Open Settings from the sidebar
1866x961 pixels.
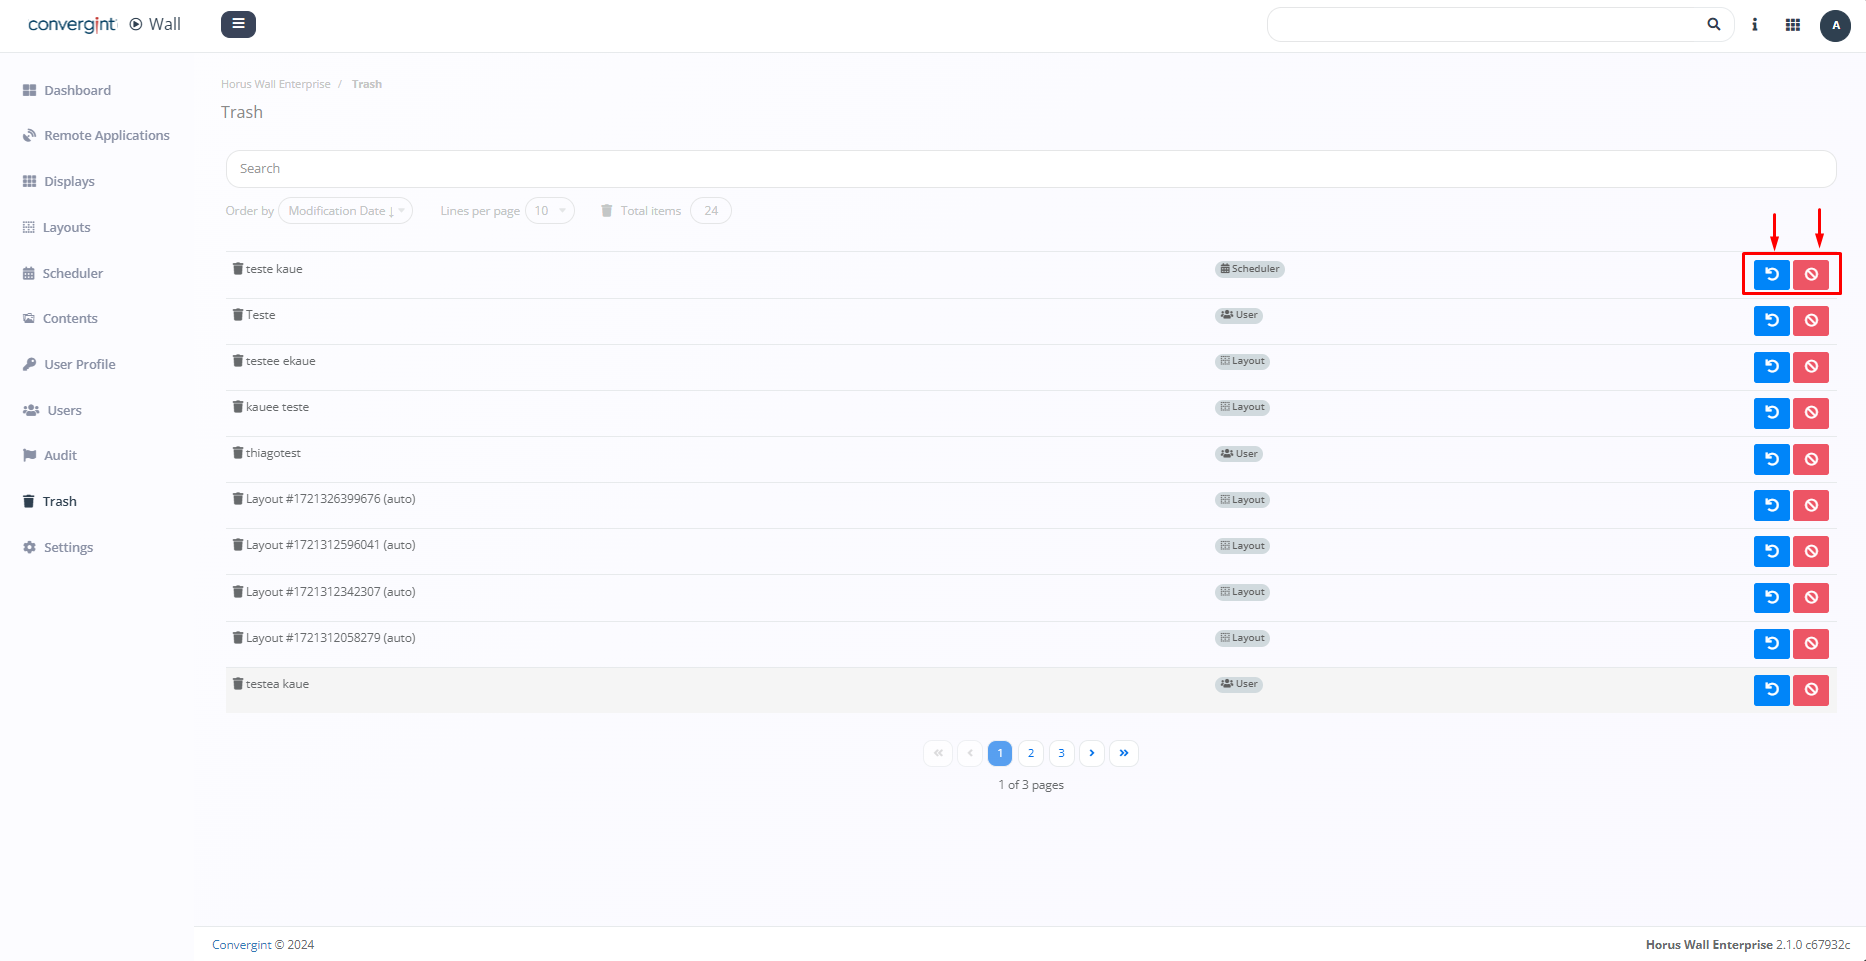68,547
